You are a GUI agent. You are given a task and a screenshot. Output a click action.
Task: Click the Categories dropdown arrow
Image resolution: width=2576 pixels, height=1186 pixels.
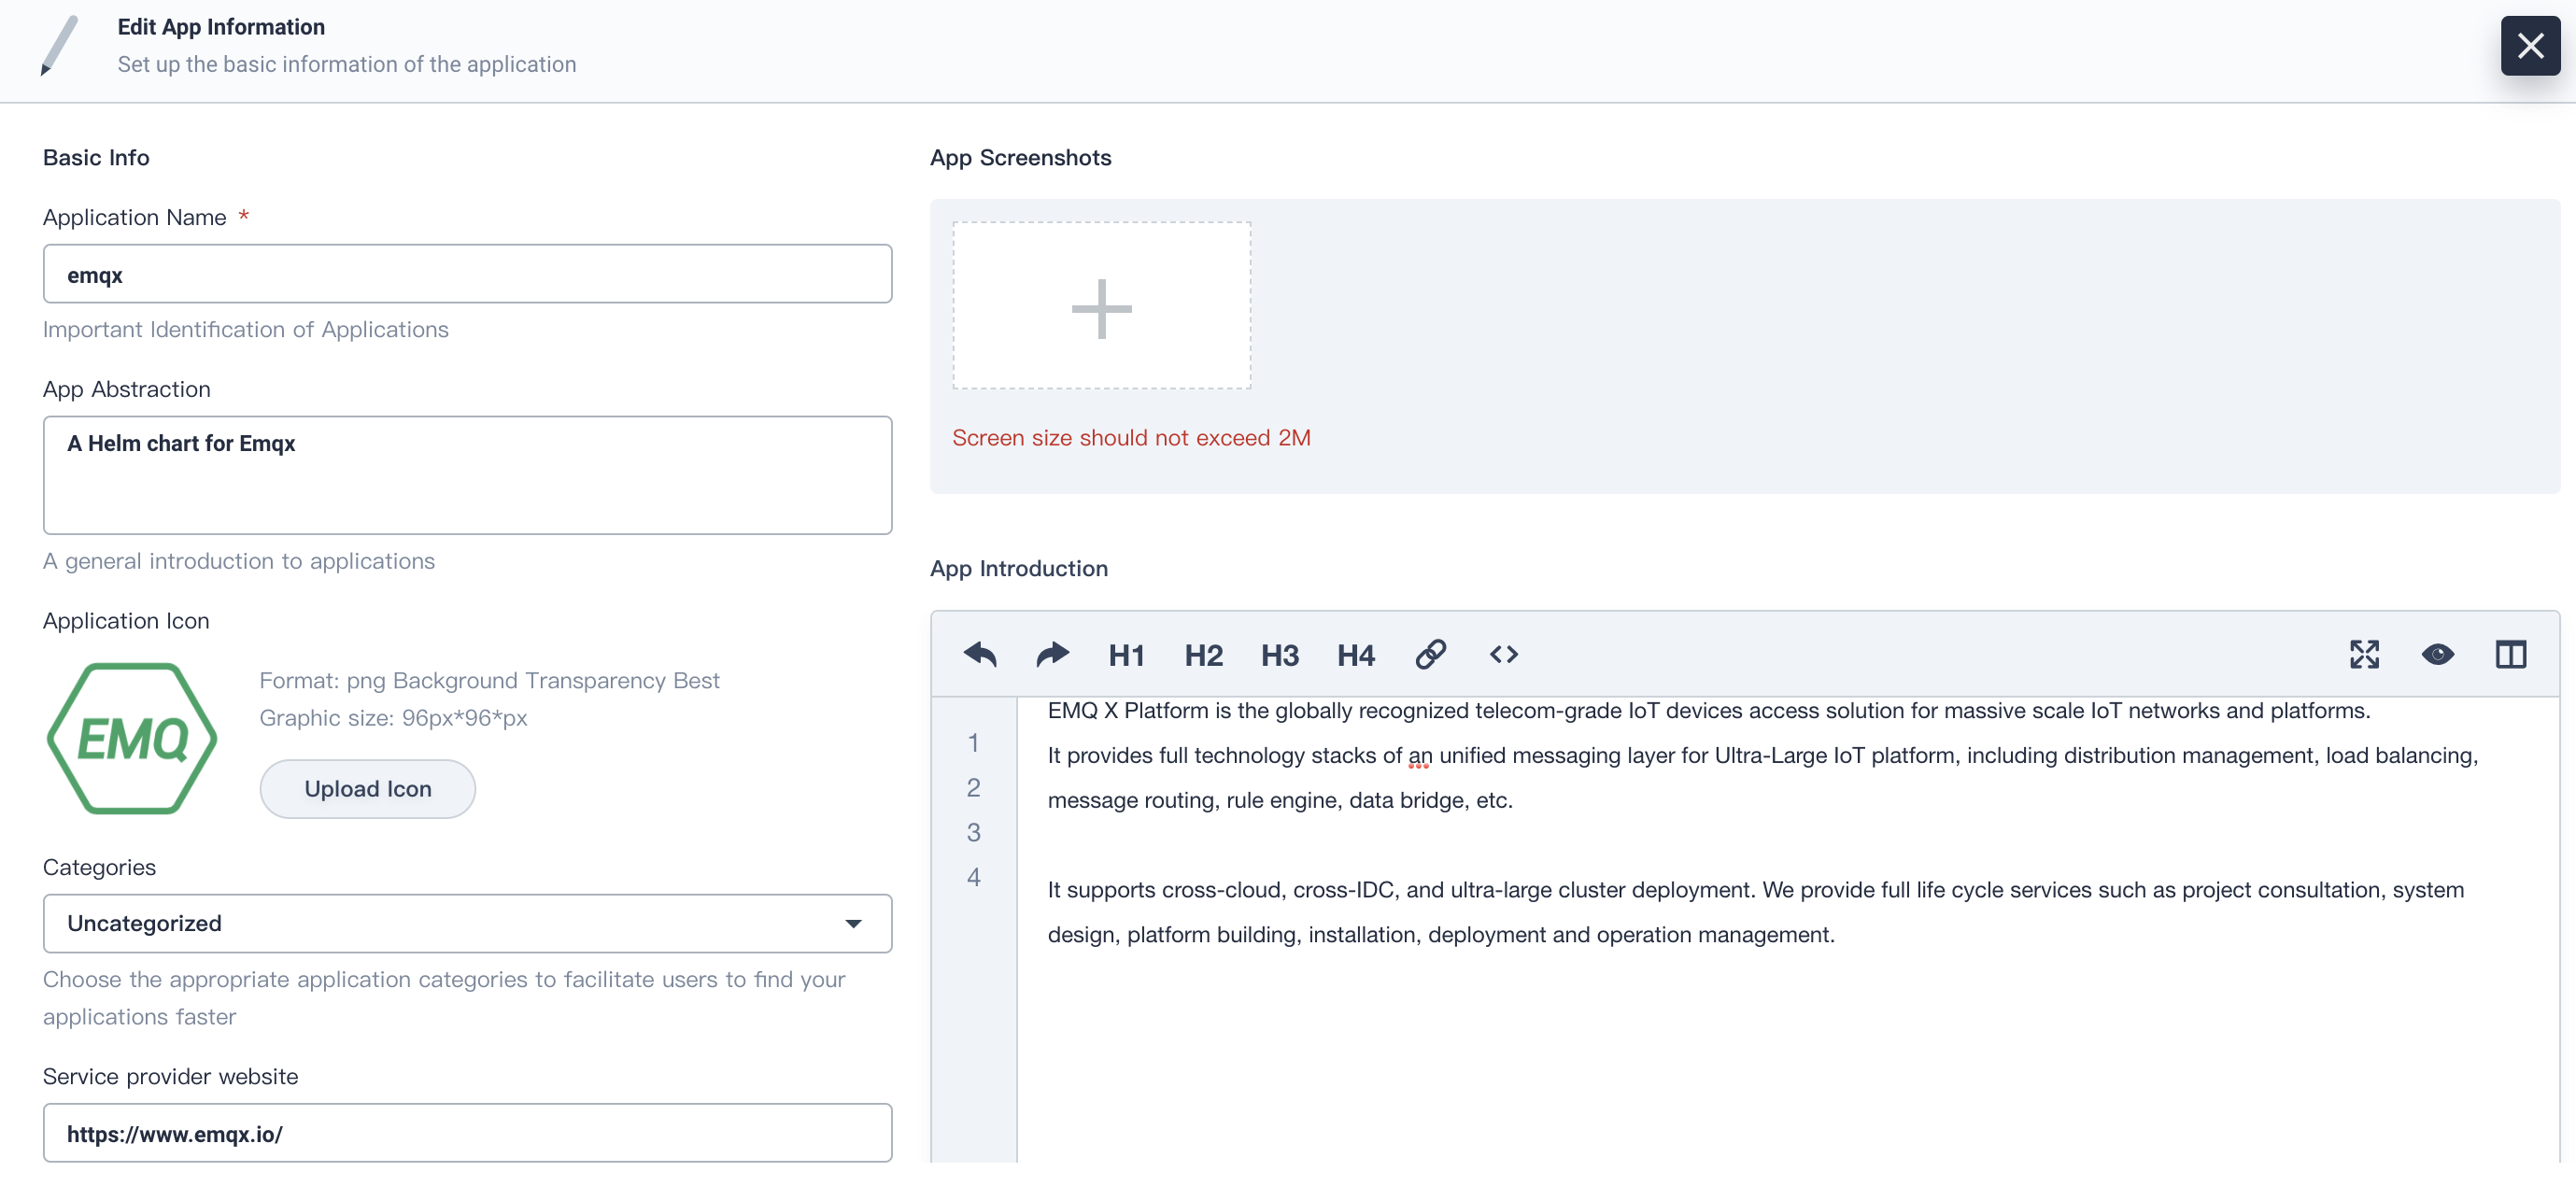(853, 923)
